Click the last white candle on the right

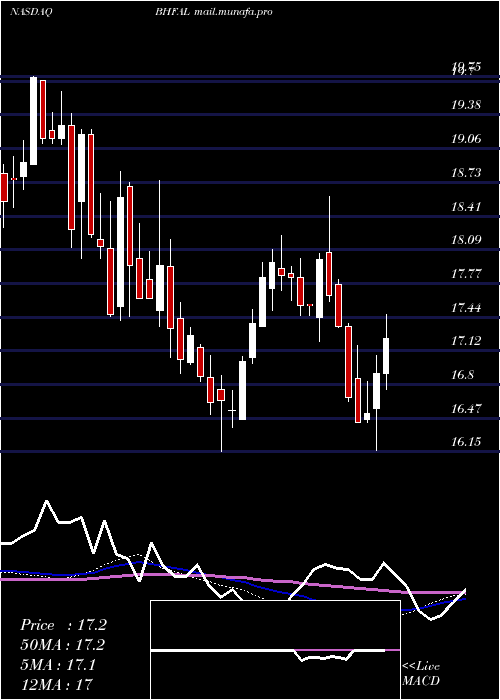click(x=386, y=356)
